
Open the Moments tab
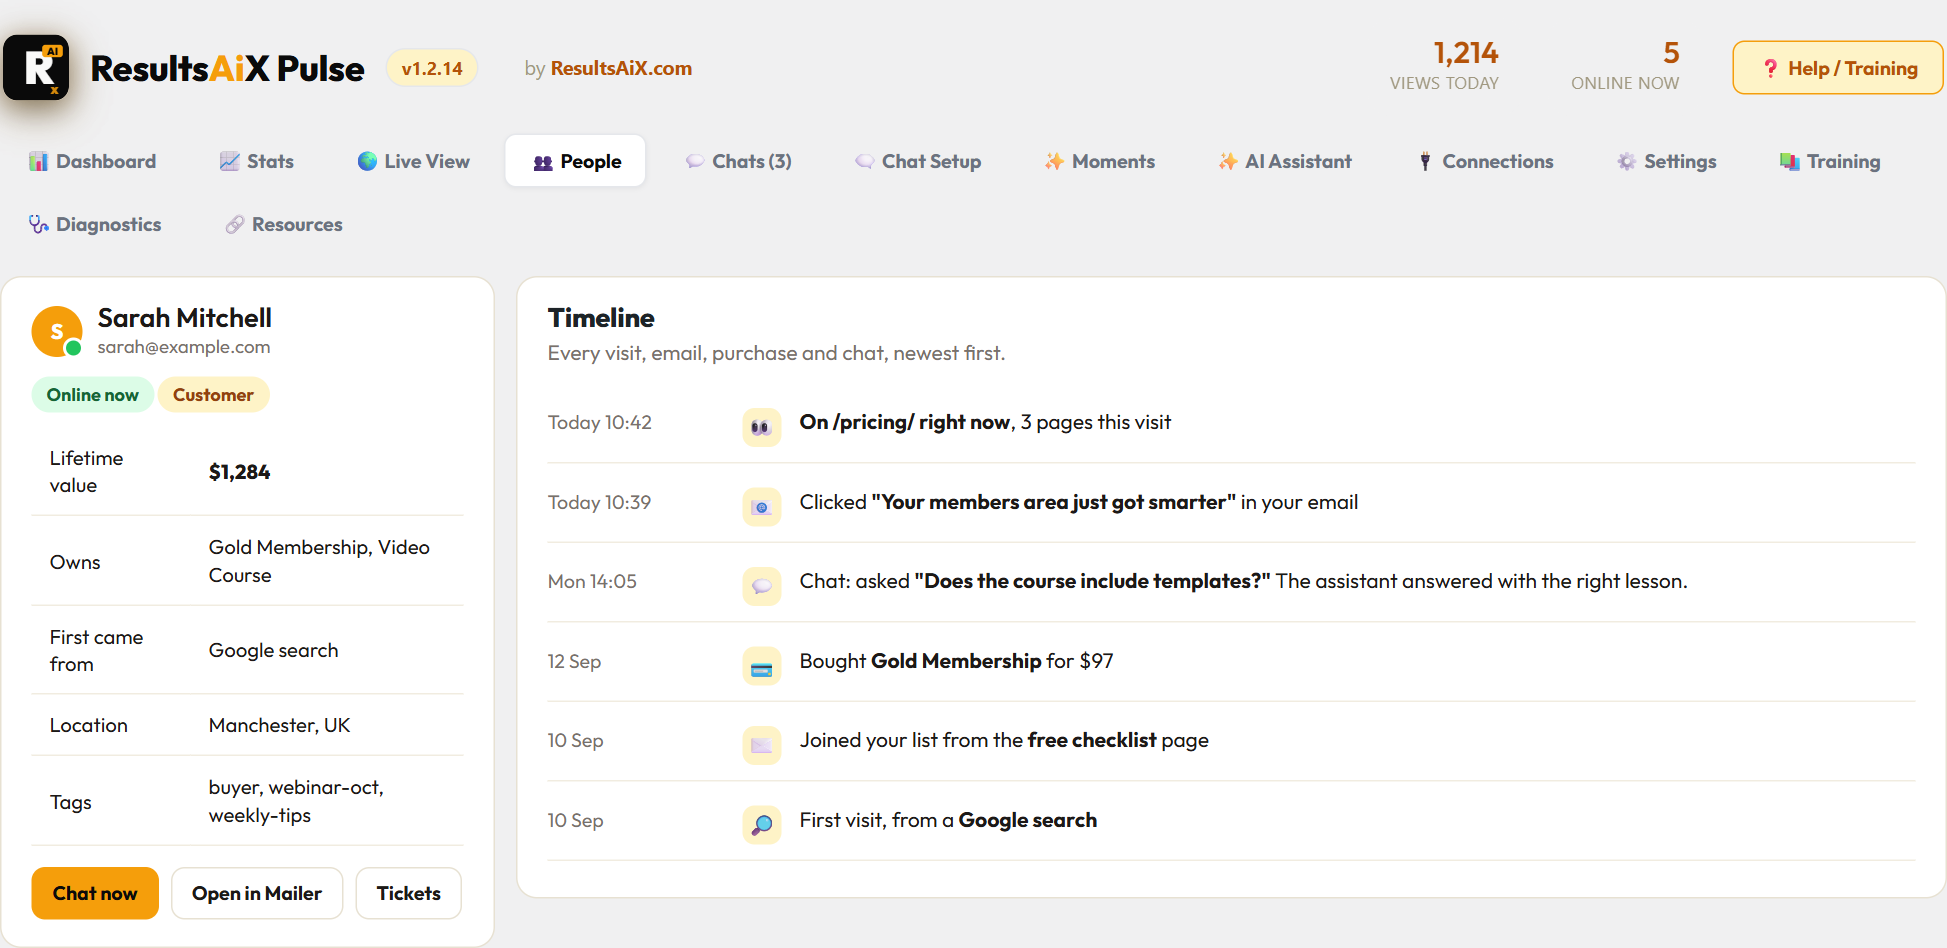[1100, 161]
